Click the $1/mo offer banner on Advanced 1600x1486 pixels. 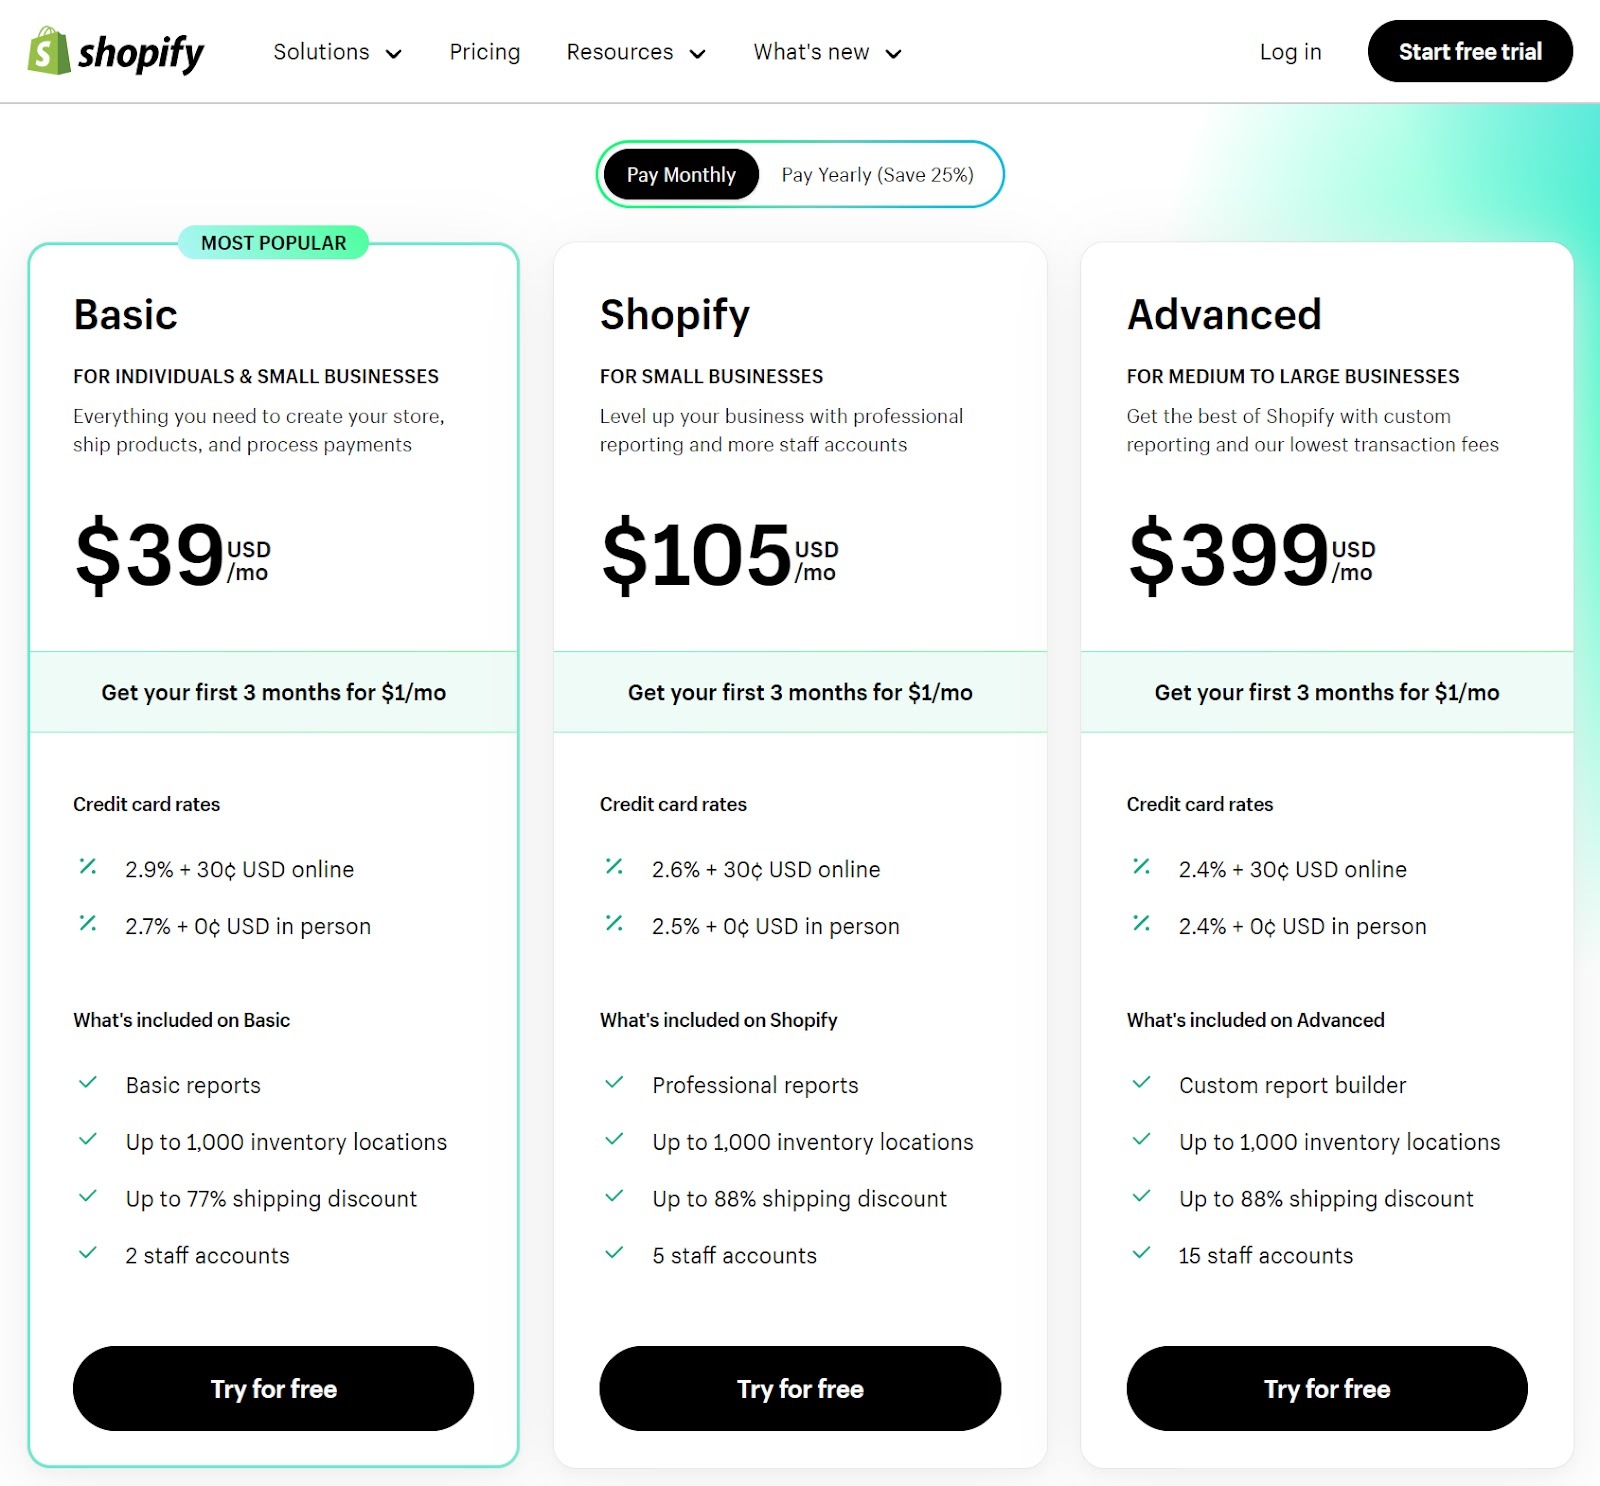point(1326,691)
